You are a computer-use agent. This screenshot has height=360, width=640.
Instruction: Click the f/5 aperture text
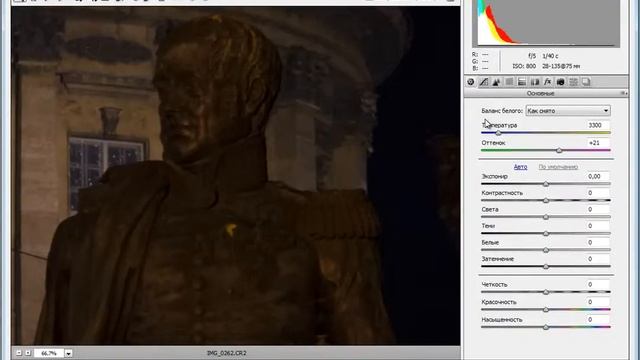(532, 56)
